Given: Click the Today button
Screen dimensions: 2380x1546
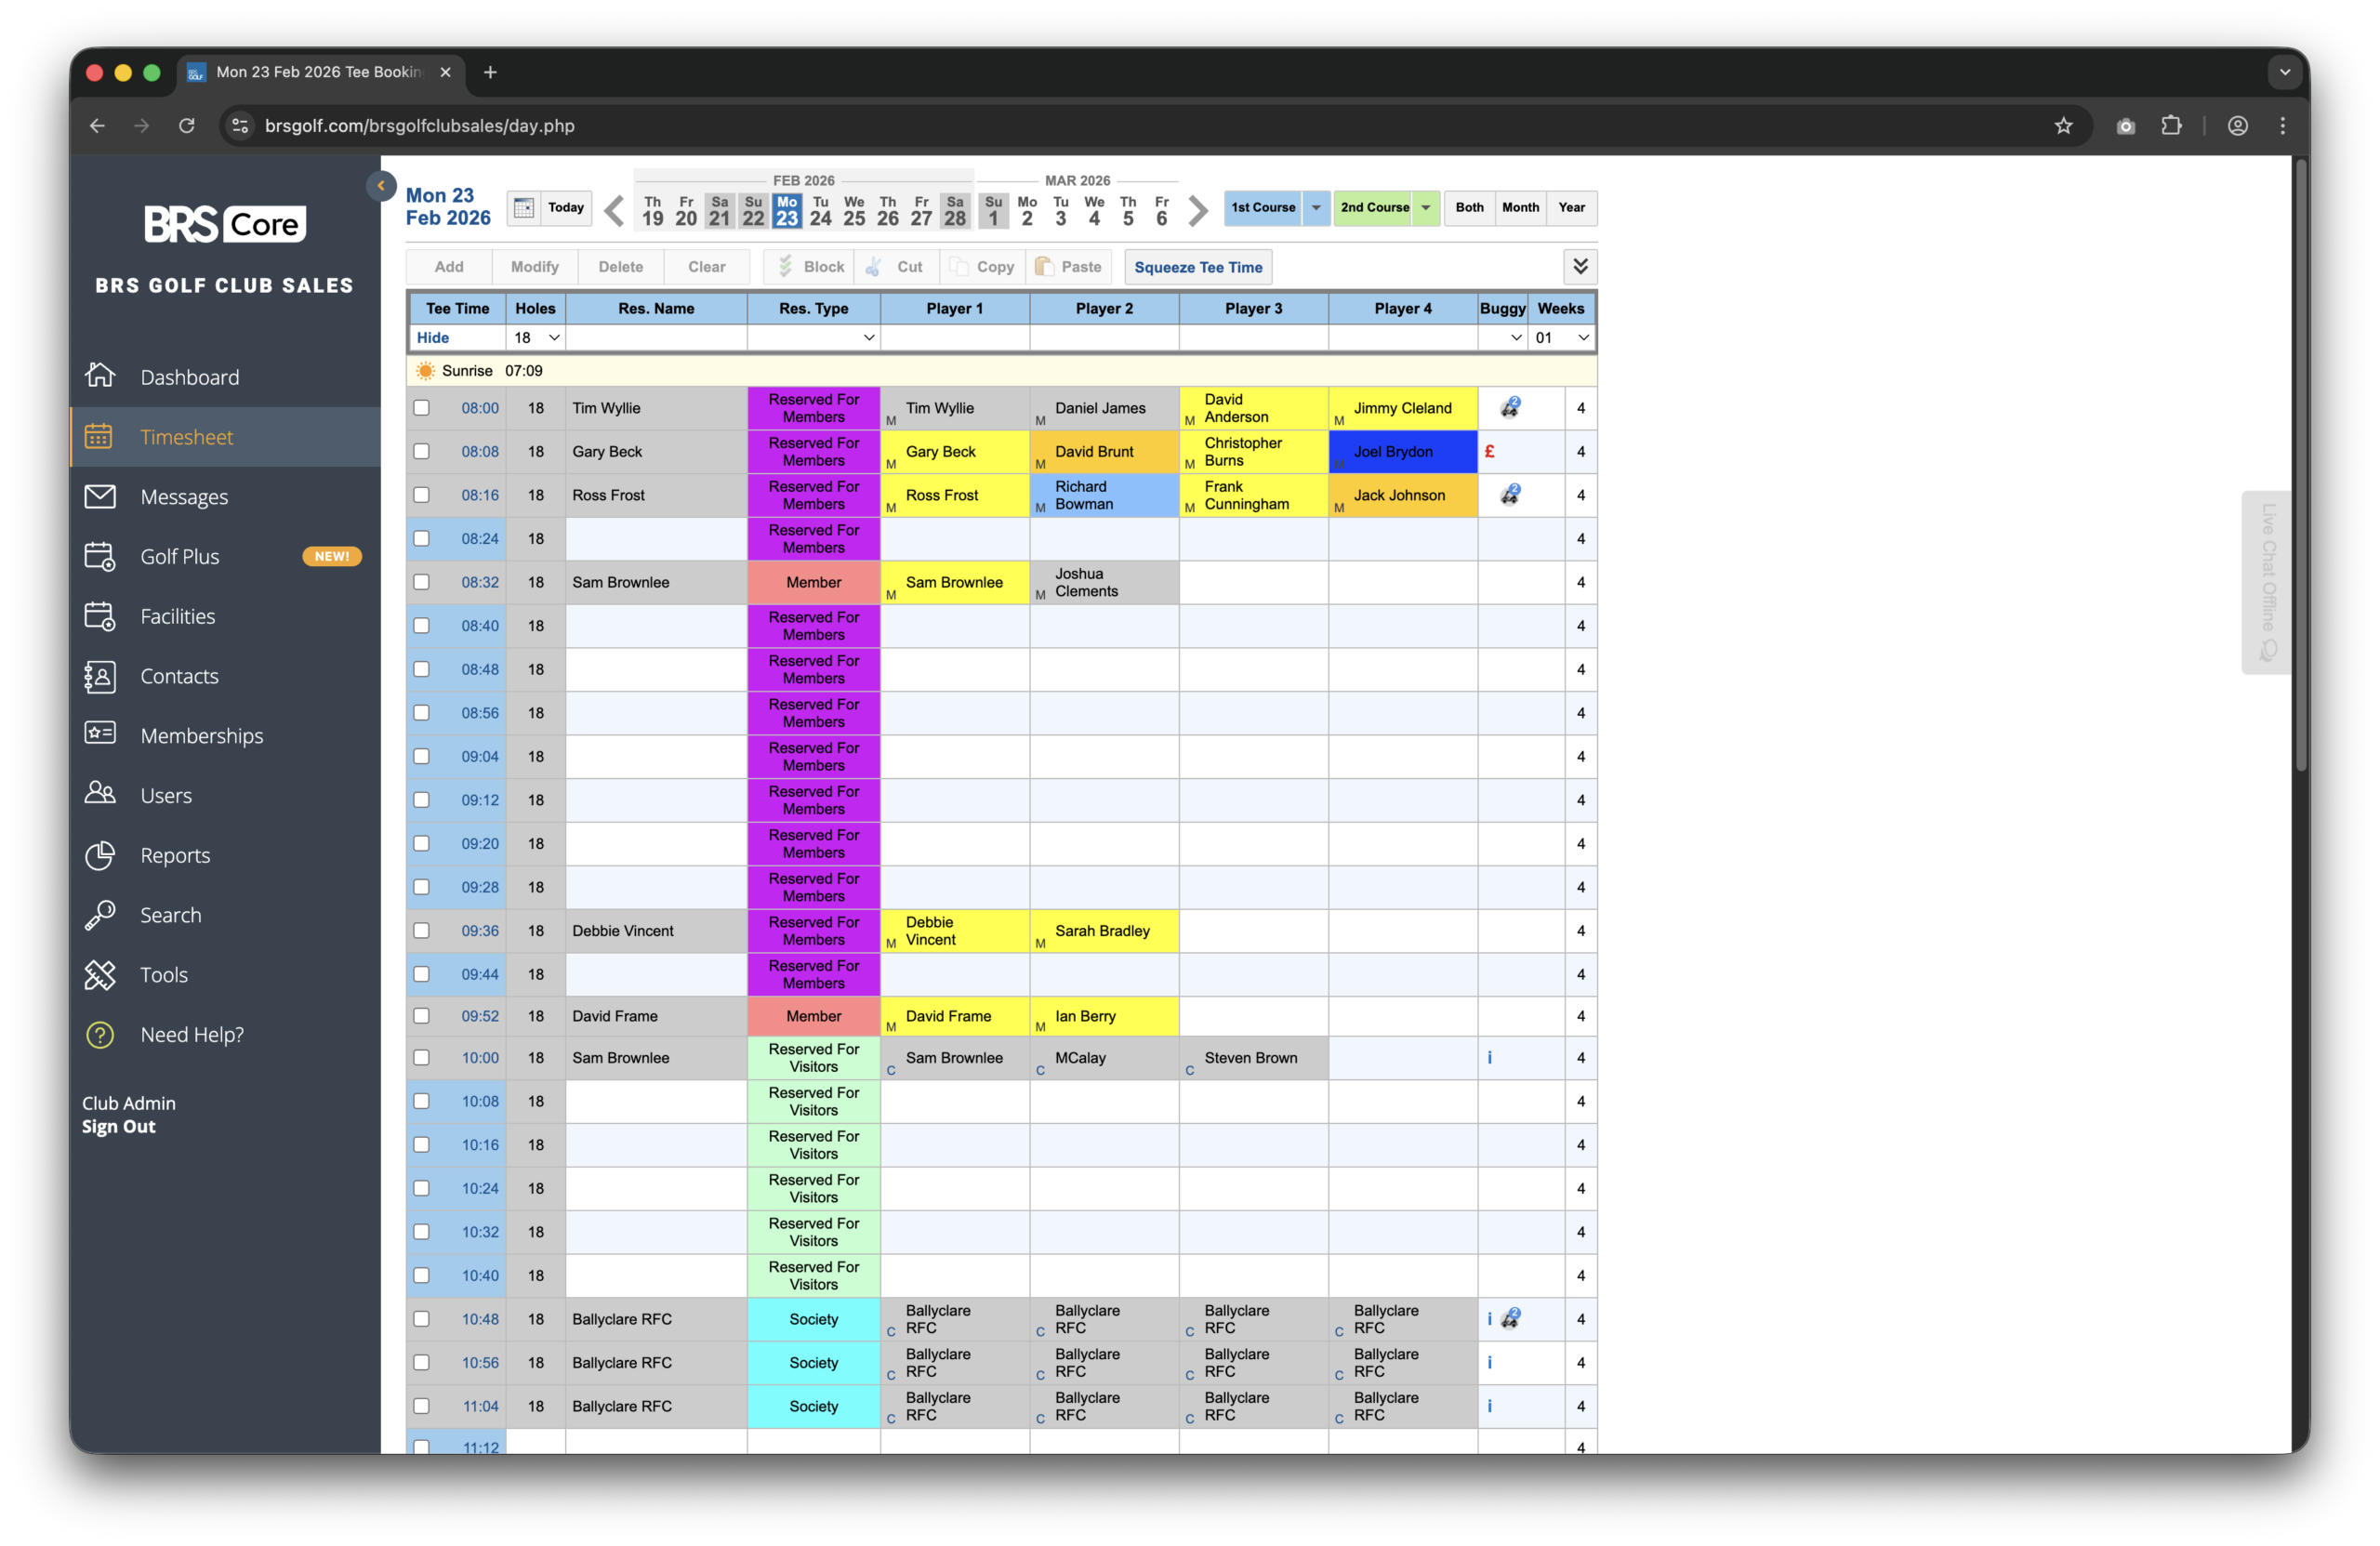Looking at the screenshot, I should [566, 208].
